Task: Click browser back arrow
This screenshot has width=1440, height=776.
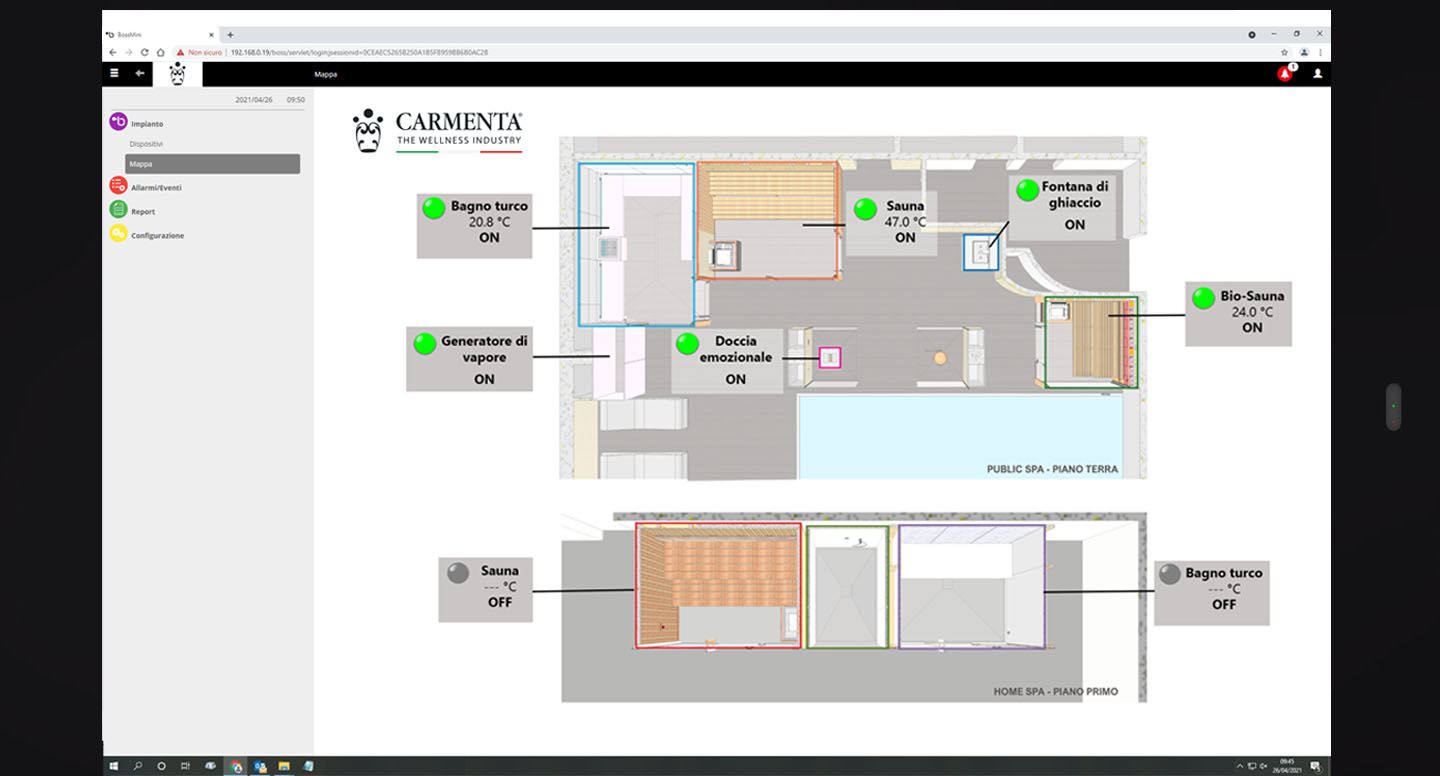Action: click(x=113, y=52)
